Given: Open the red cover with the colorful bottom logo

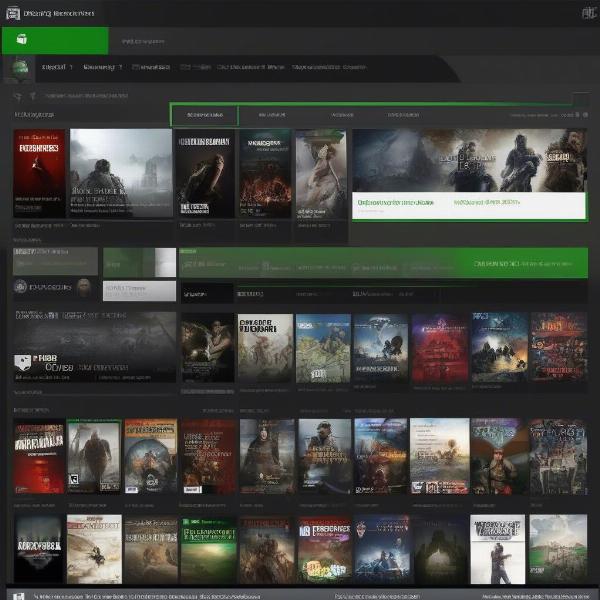Looking at the screenshot, I should [x=324, y=550].
